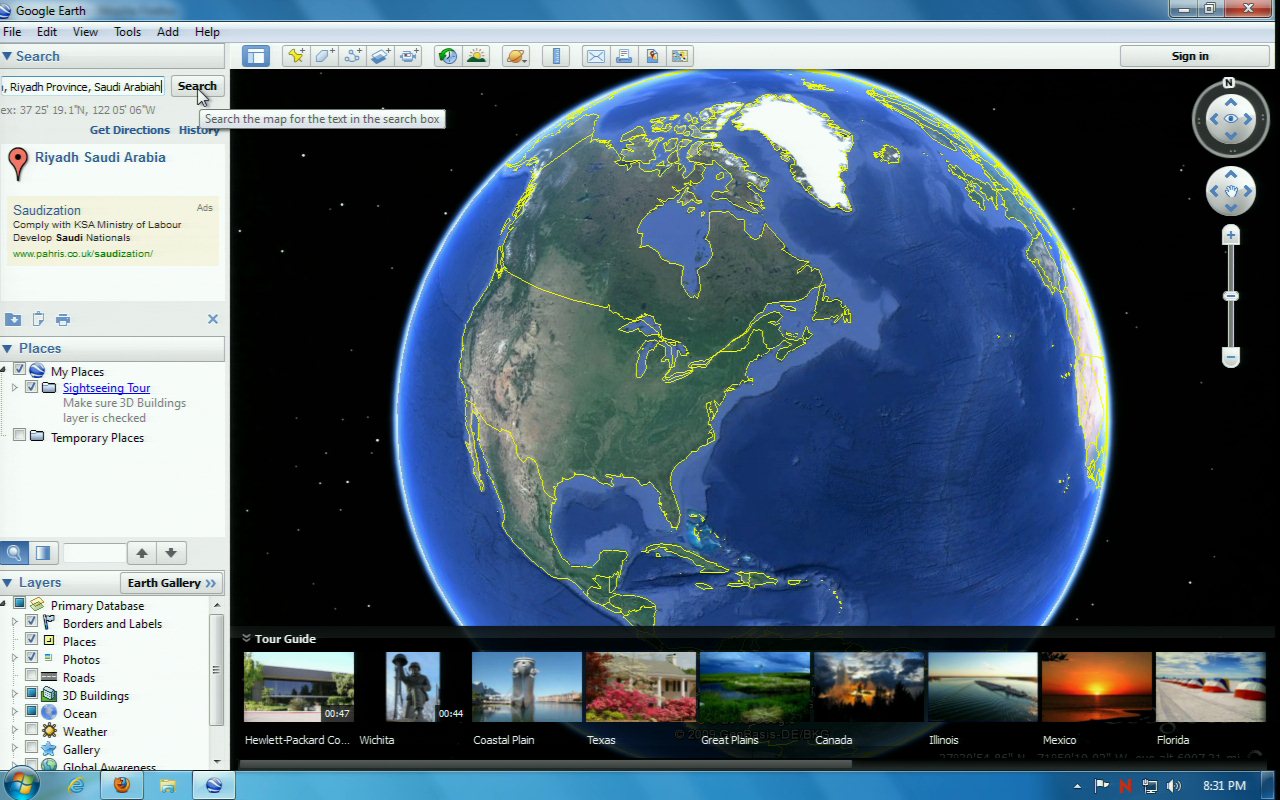Click the zoom slider handle

coord(1231,296)
